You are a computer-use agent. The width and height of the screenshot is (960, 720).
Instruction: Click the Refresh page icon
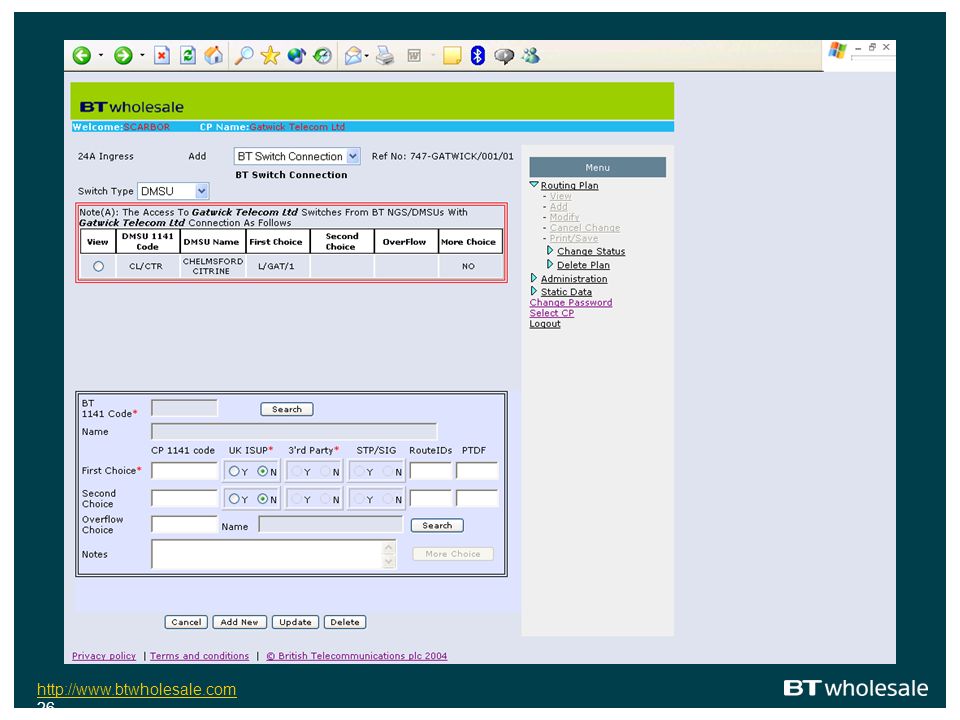pyautogui.click(x=188, y=56)
